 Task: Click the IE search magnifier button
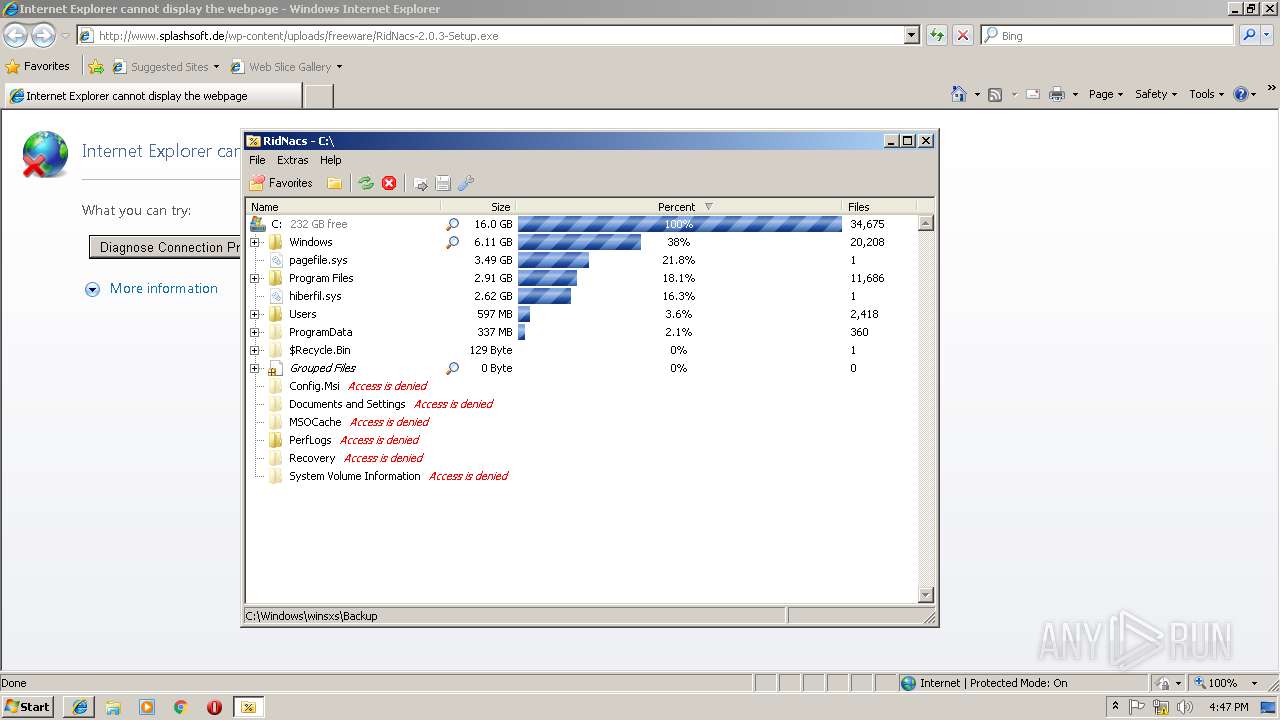tap(1249, 35)
